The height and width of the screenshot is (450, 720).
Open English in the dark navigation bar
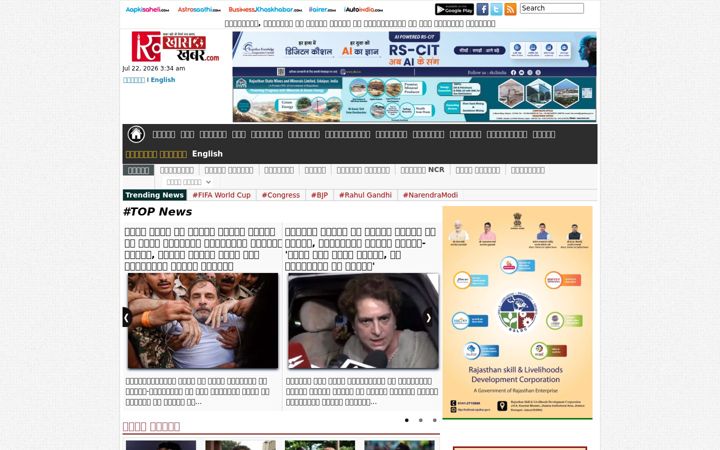pos(207,154)
